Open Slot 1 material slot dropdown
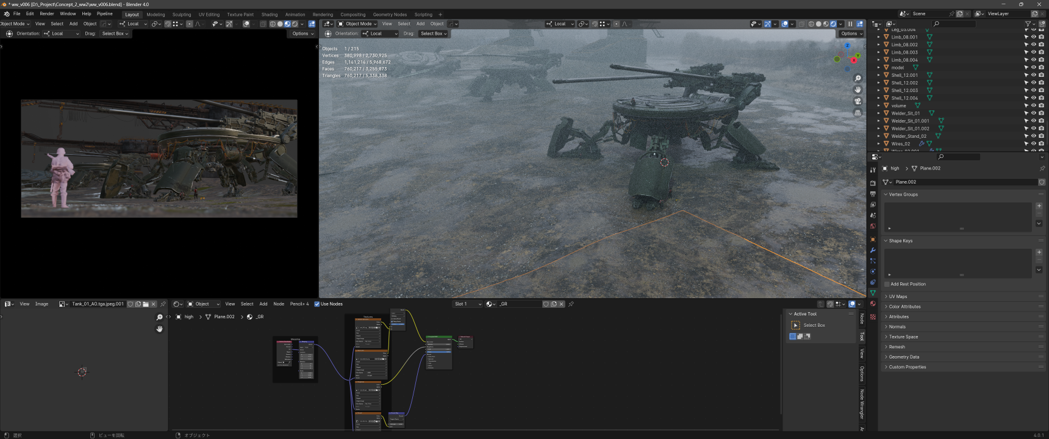 coord(468,304)
